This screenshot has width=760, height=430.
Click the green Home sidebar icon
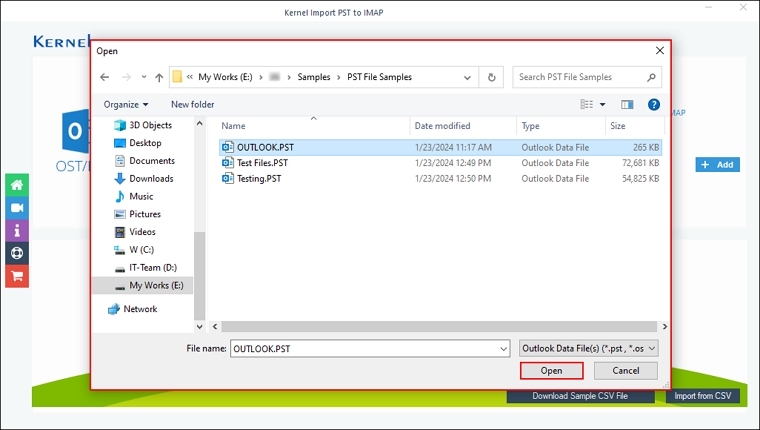17,185
